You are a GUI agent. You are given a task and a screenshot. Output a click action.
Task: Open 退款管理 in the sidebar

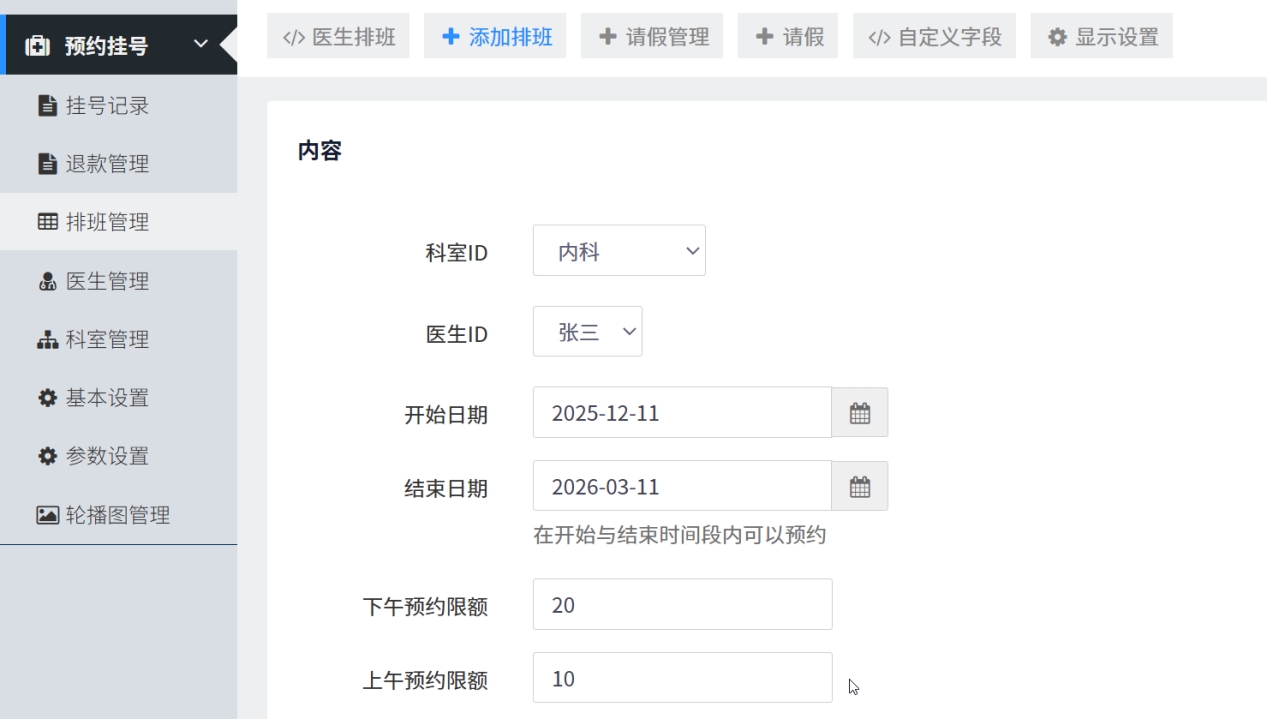coord(107,164)
